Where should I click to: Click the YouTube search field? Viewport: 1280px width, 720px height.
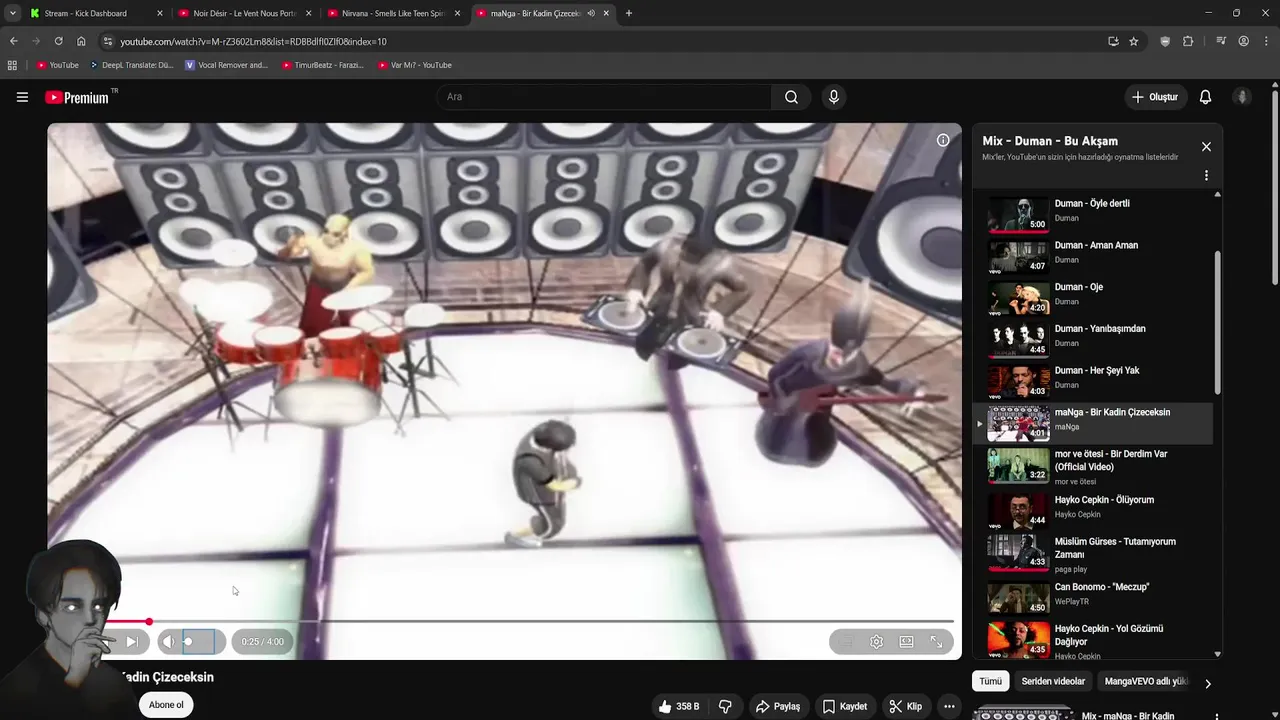[x=603, y=97]
